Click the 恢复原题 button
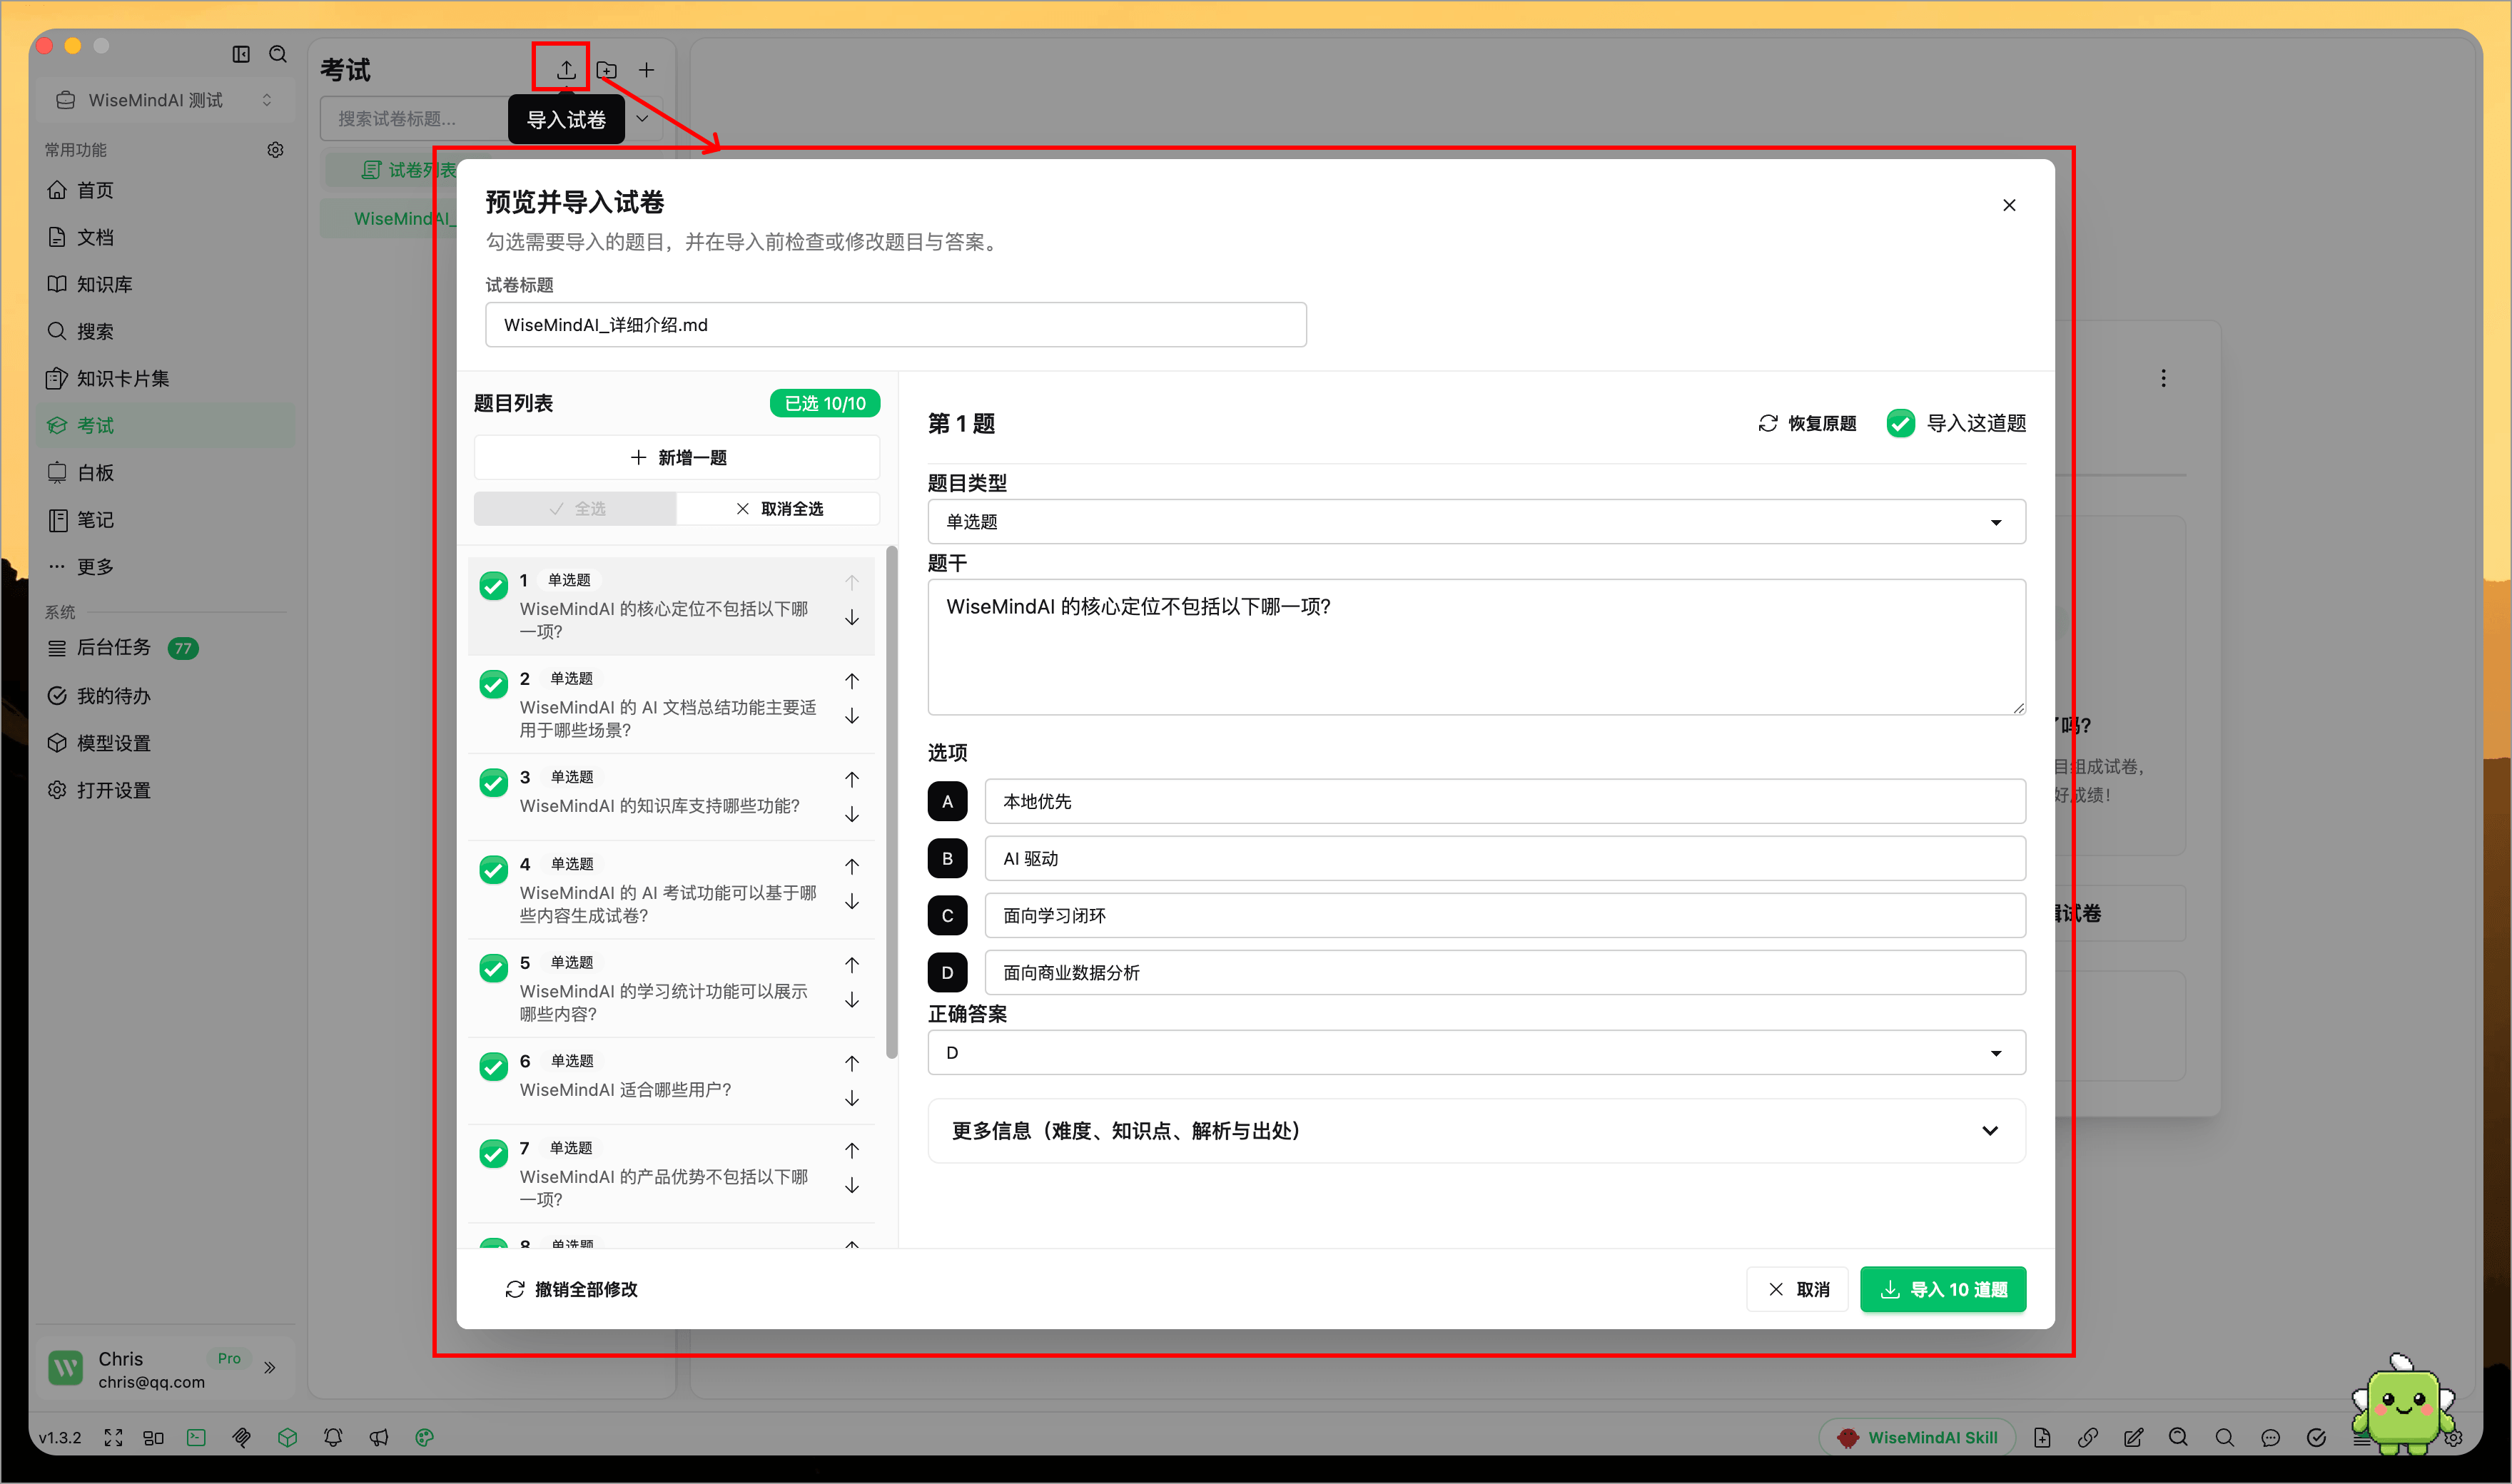The height and width of the screenshot is (1484, 2512). tap(1807, 423)
